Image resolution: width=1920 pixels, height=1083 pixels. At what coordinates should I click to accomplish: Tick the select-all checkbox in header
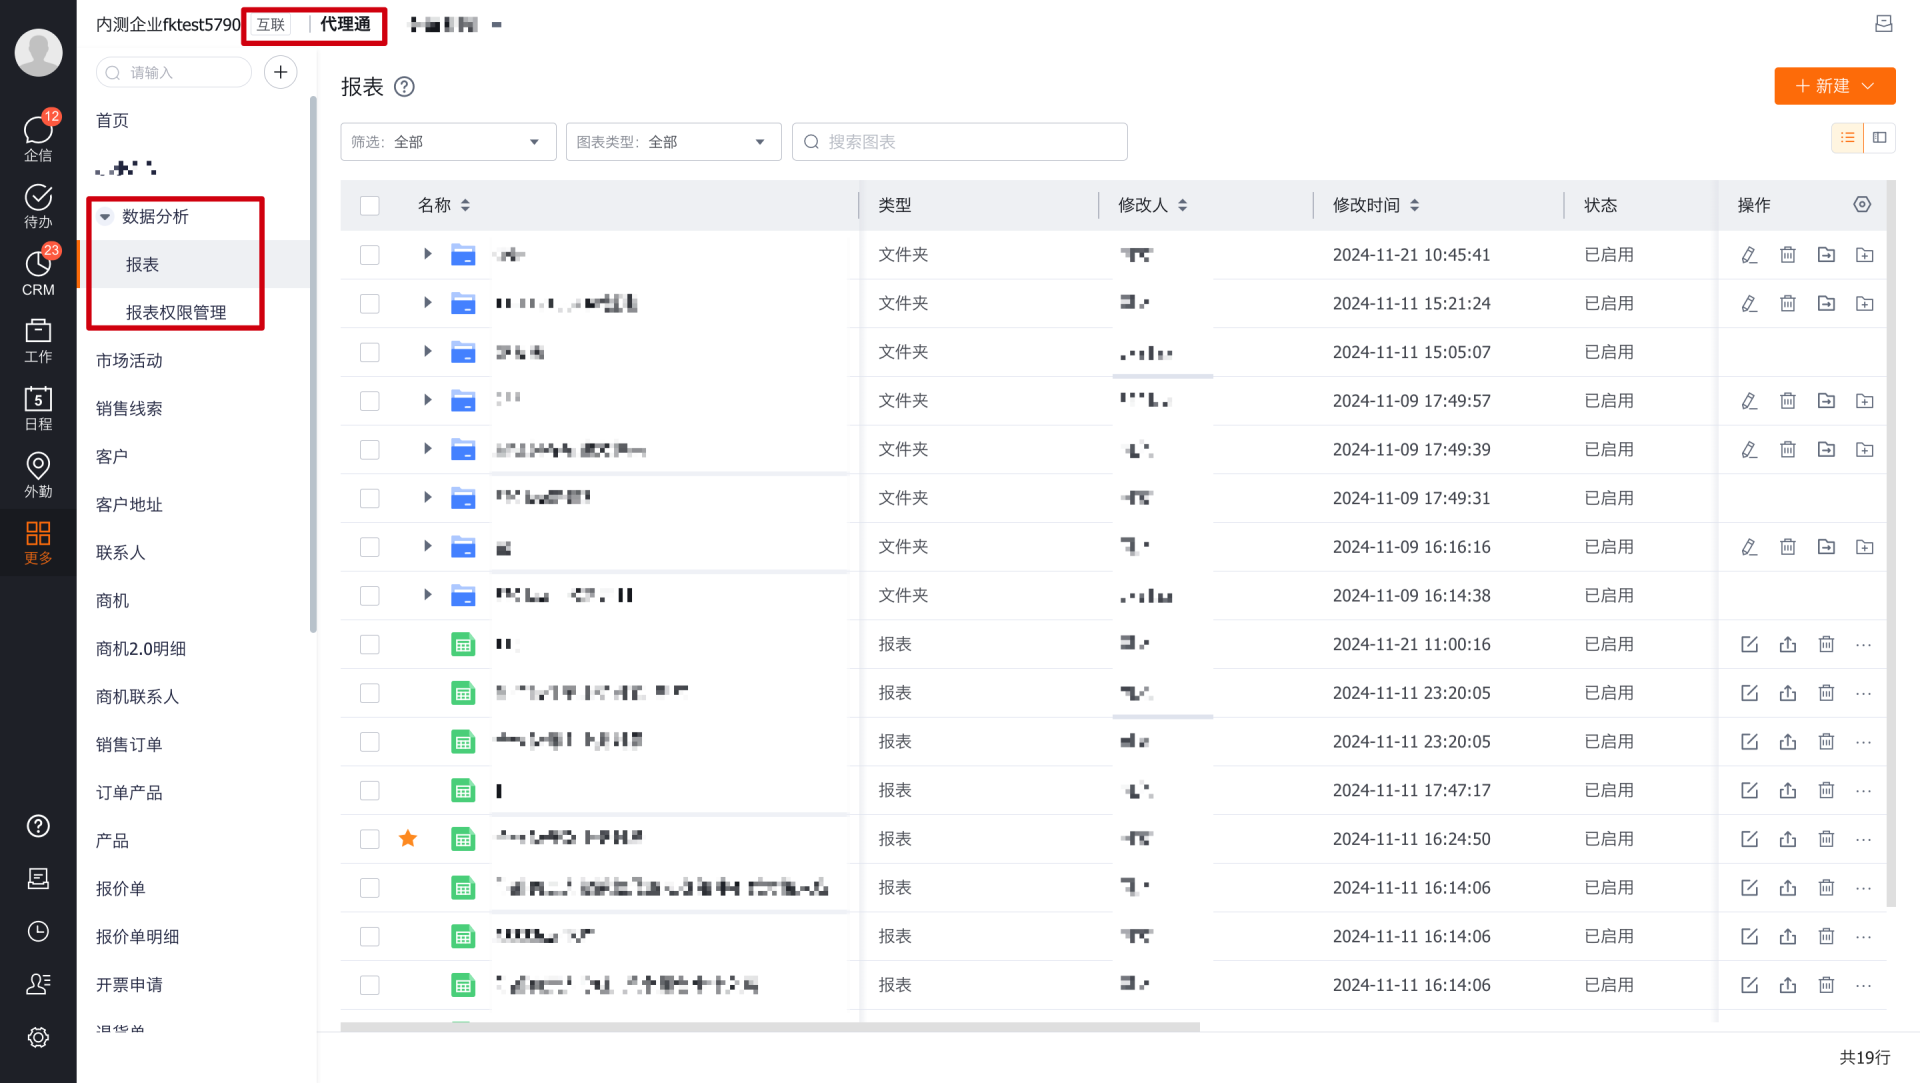pos(369,205)
